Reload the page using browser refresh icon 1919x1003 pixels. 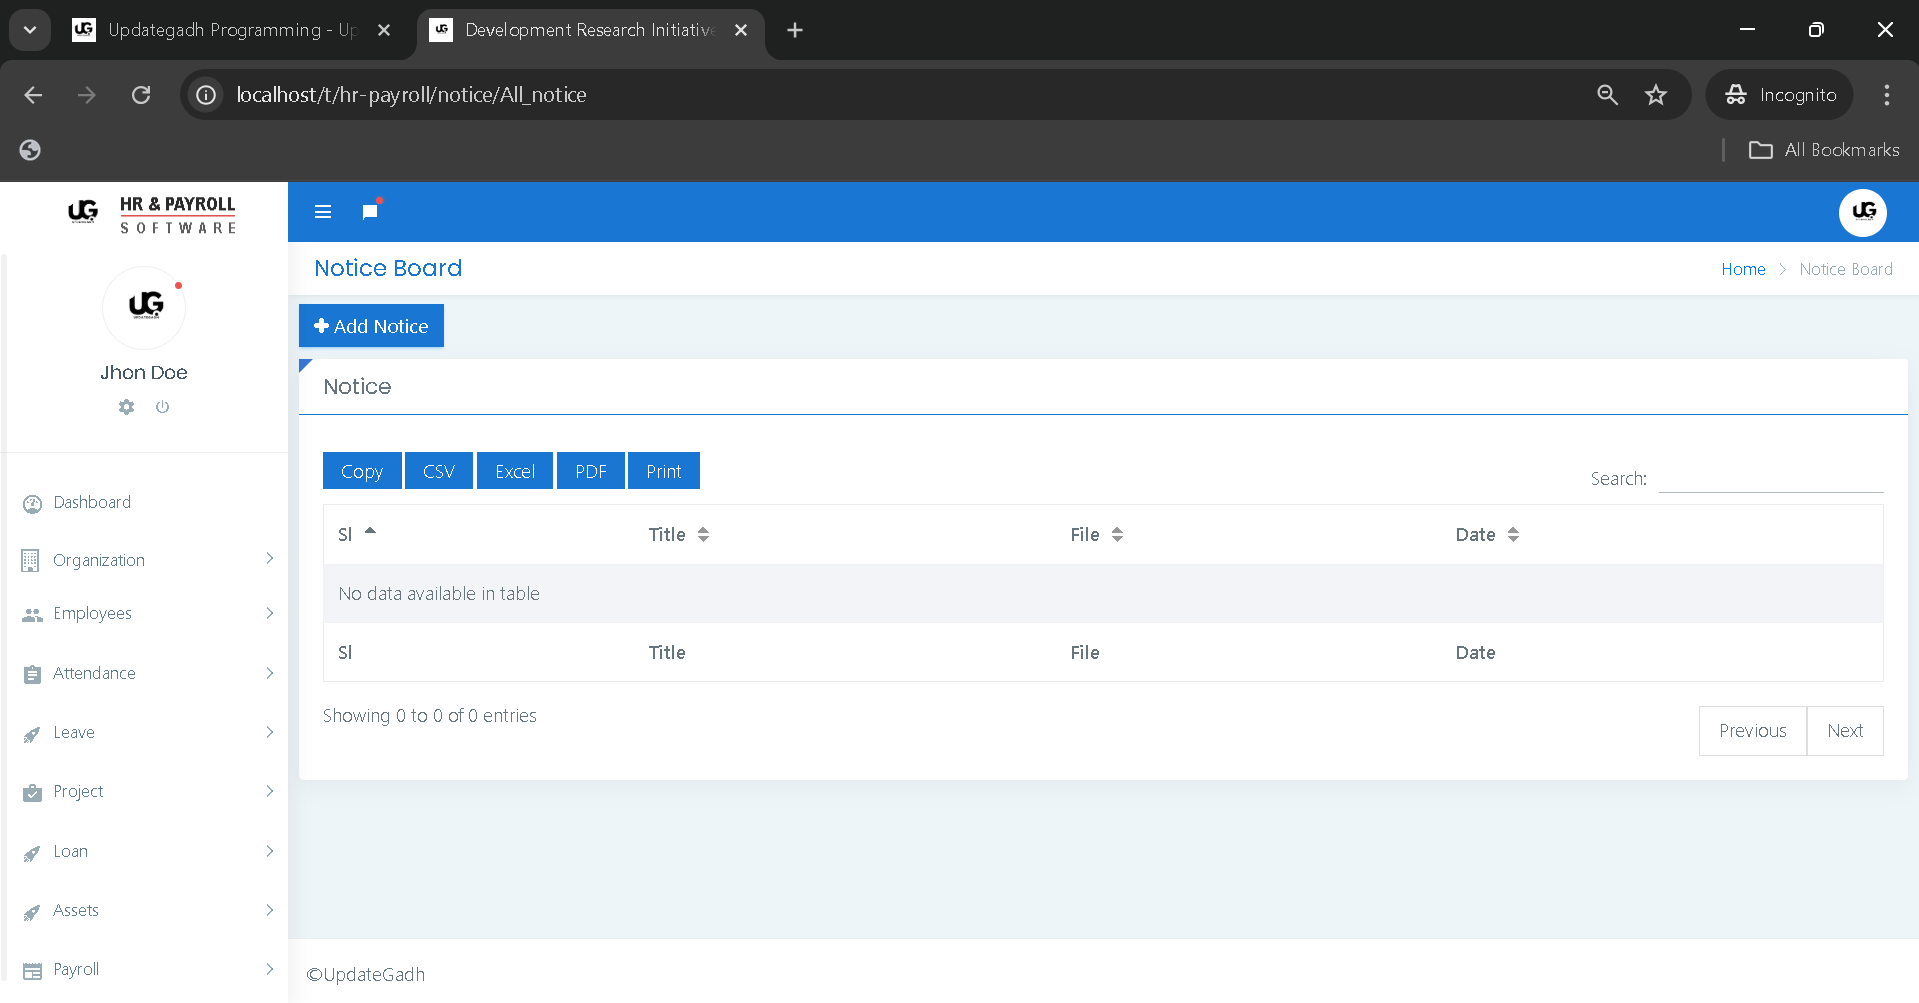[141, 95]
